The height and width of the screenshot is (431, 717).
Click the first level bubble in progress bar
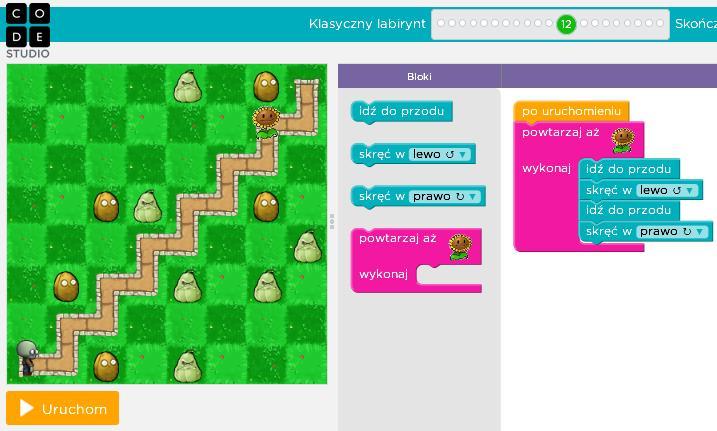tap(441, 23)
